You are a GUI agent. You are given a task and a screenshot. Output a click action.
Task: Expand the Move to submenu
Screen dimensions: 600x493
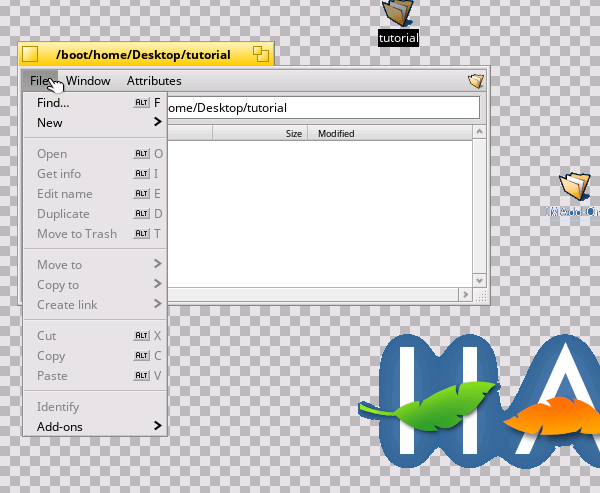(95, 265)
